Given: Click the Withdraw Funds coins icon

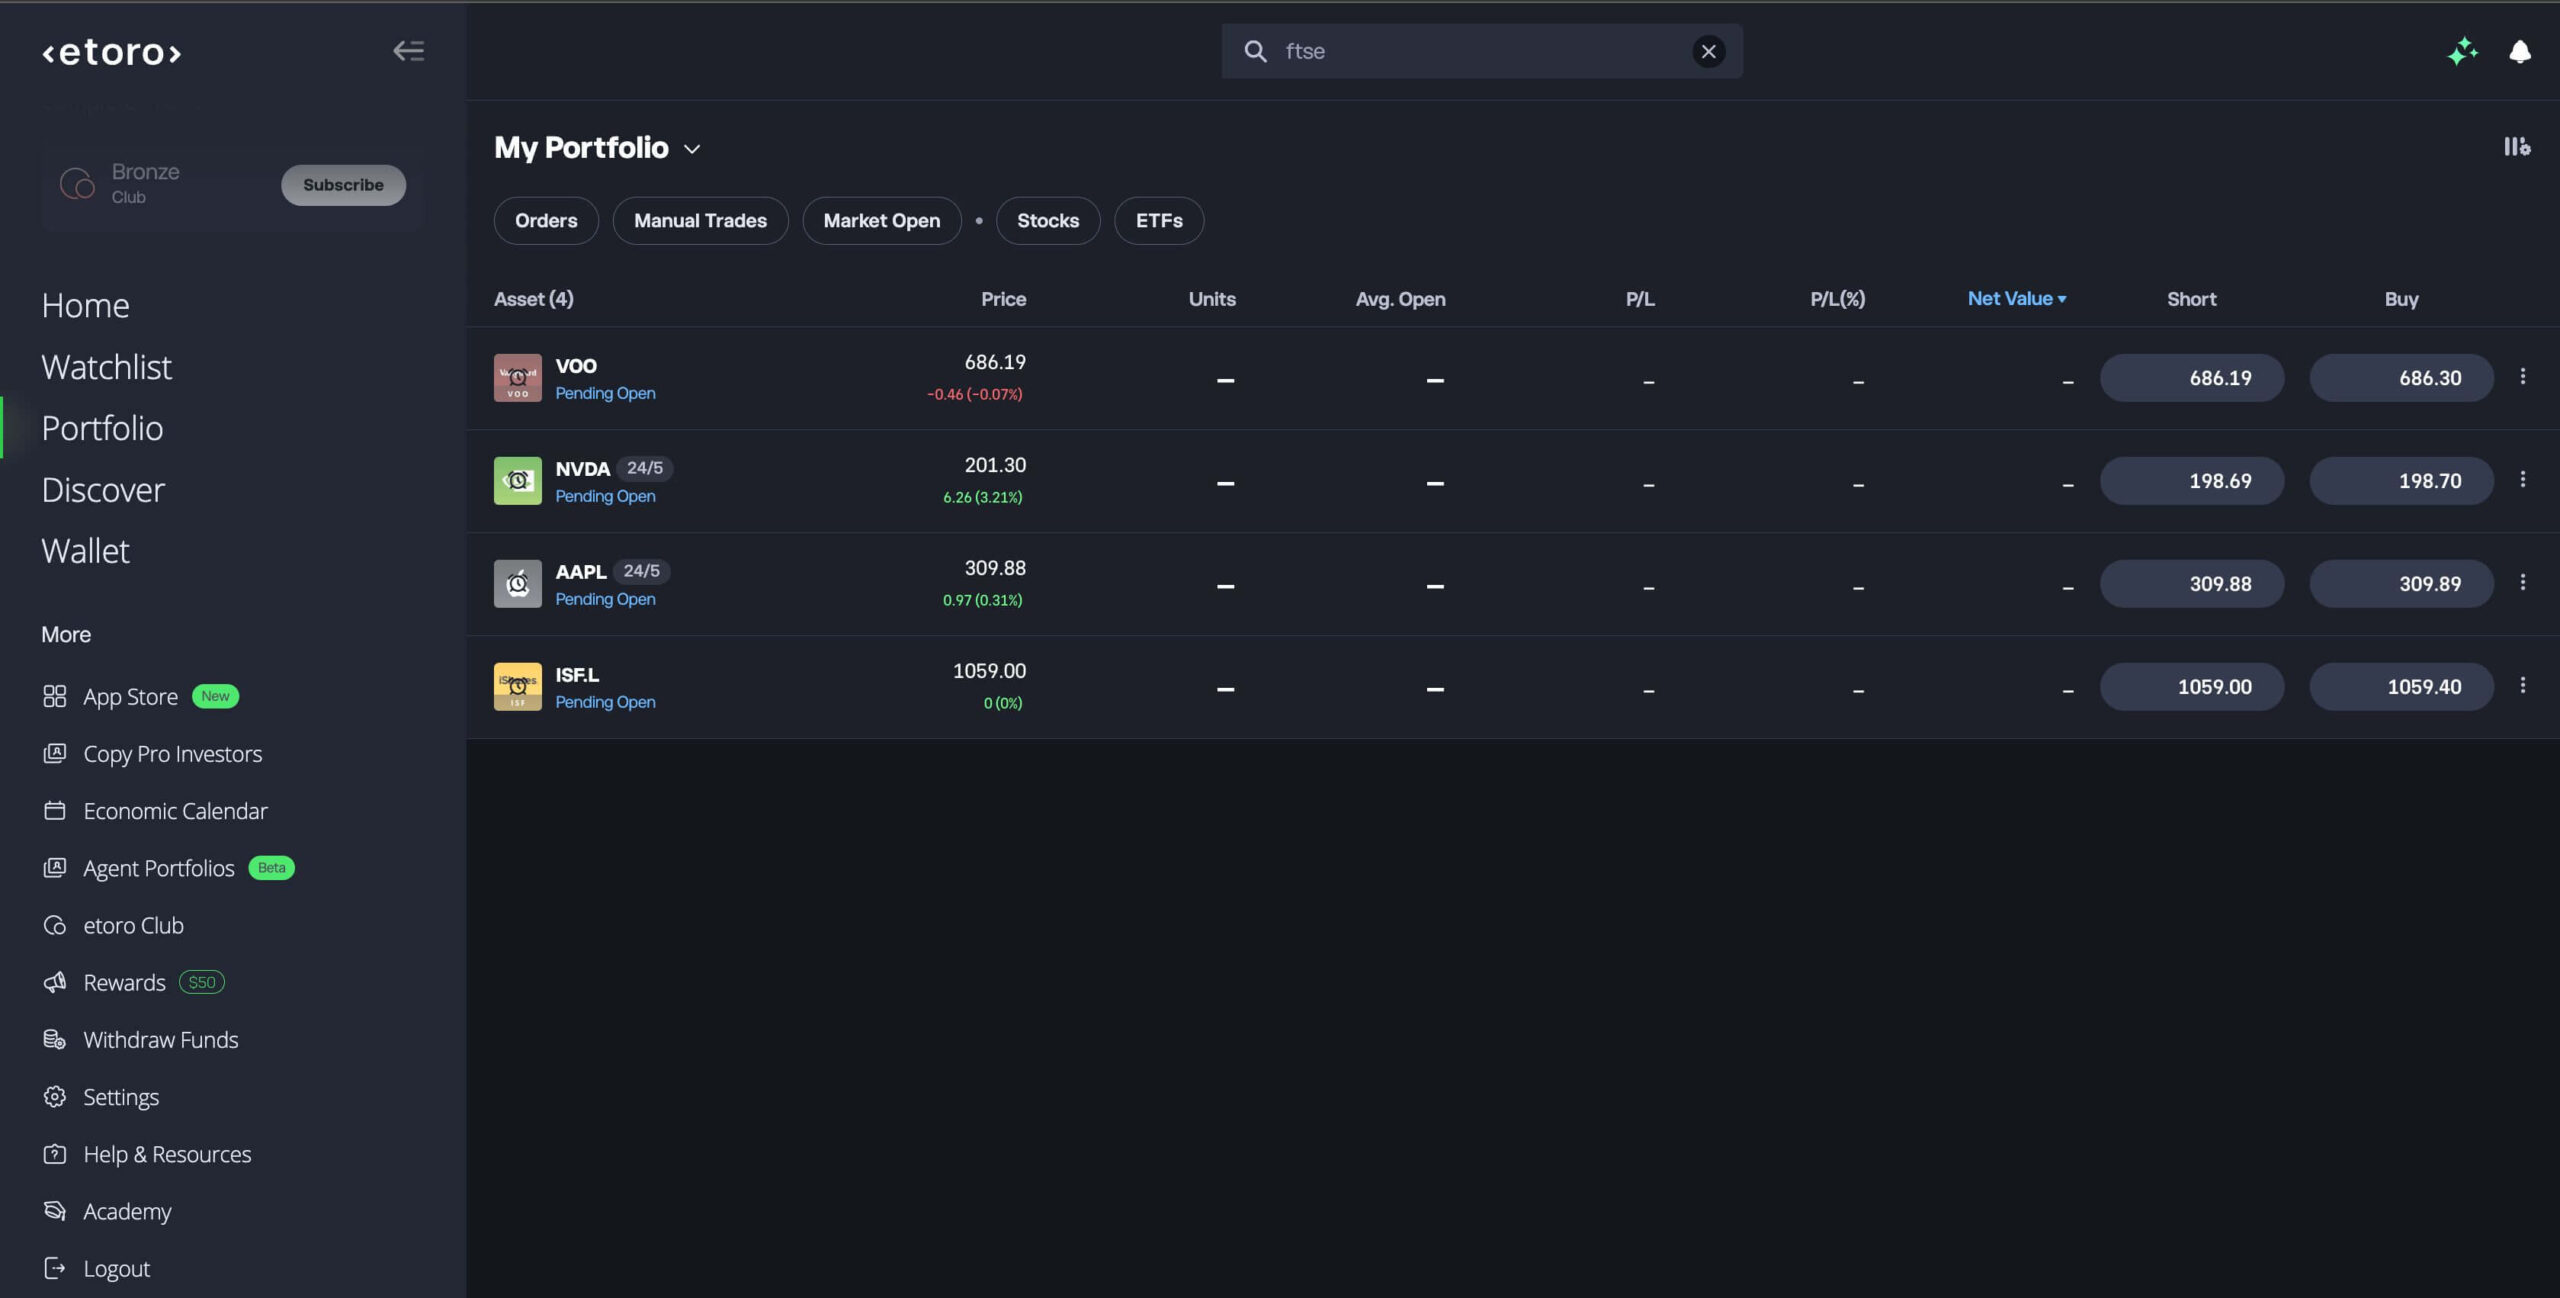Looking at the screenshot, I should 55,1039.
